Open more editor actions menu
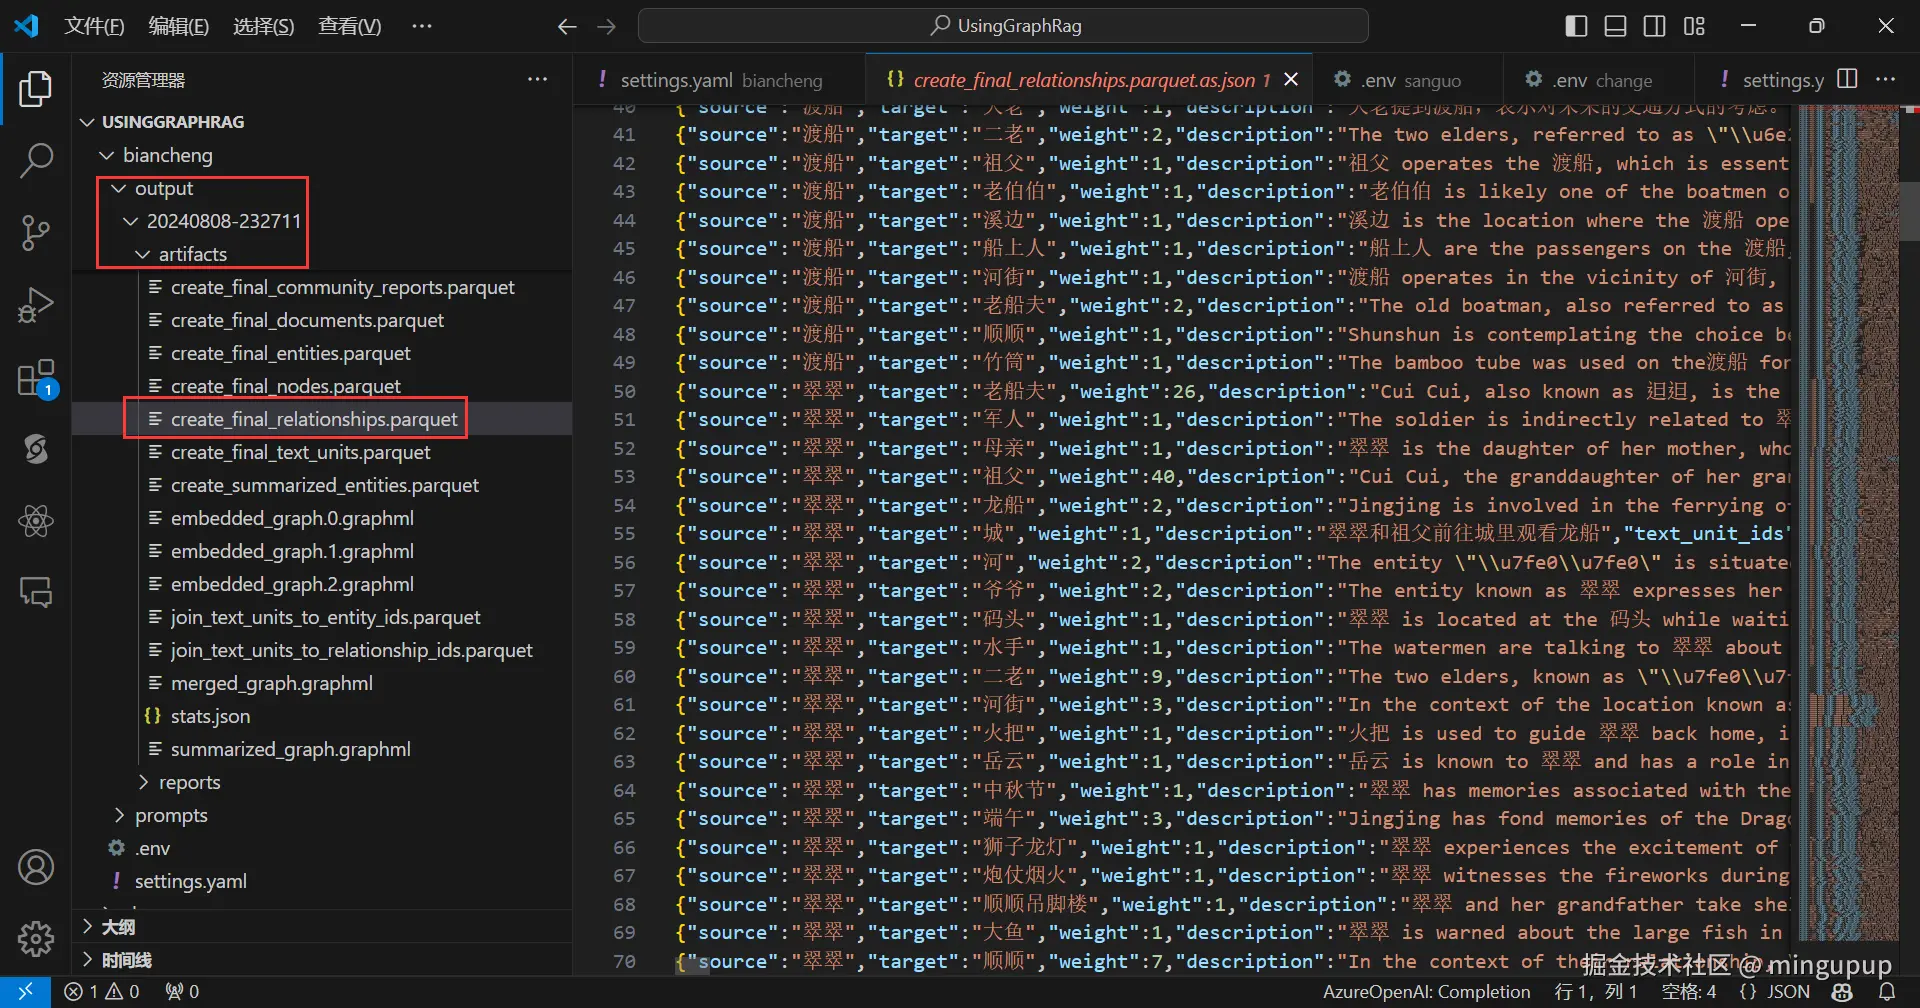 [x=1886, y=79]
